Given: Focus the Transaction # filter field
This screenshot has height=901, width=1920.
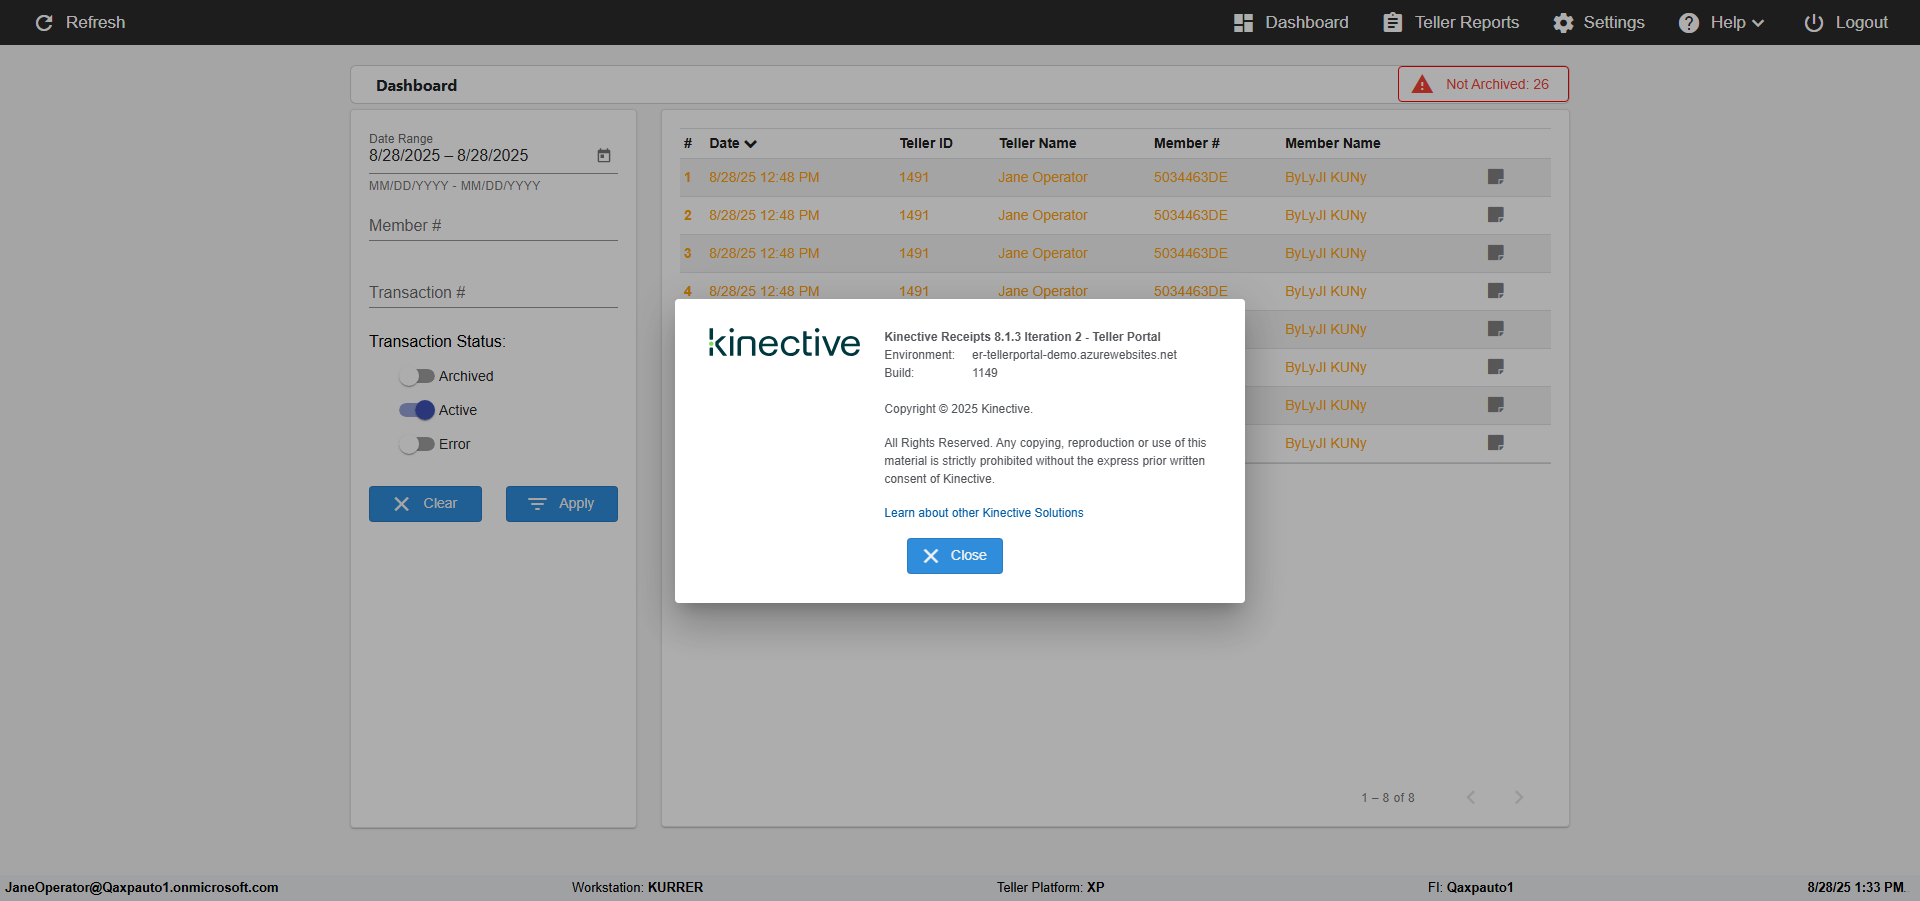Looking at the screenshot, I should [493, 293].
